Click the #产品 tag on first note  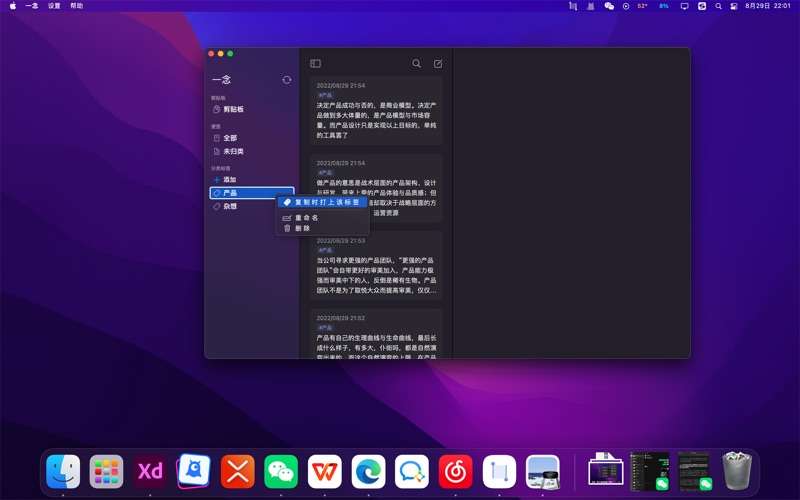(x=325, y=95)
